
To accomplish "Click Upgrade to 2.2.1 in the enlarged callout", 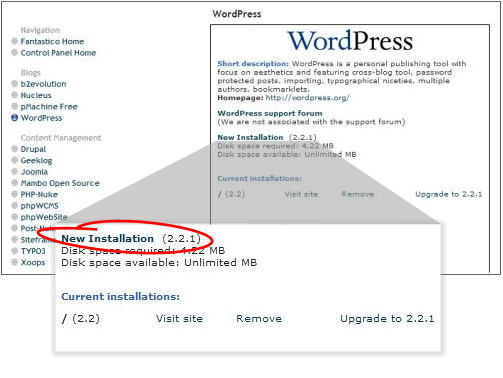I will (387, 319).
